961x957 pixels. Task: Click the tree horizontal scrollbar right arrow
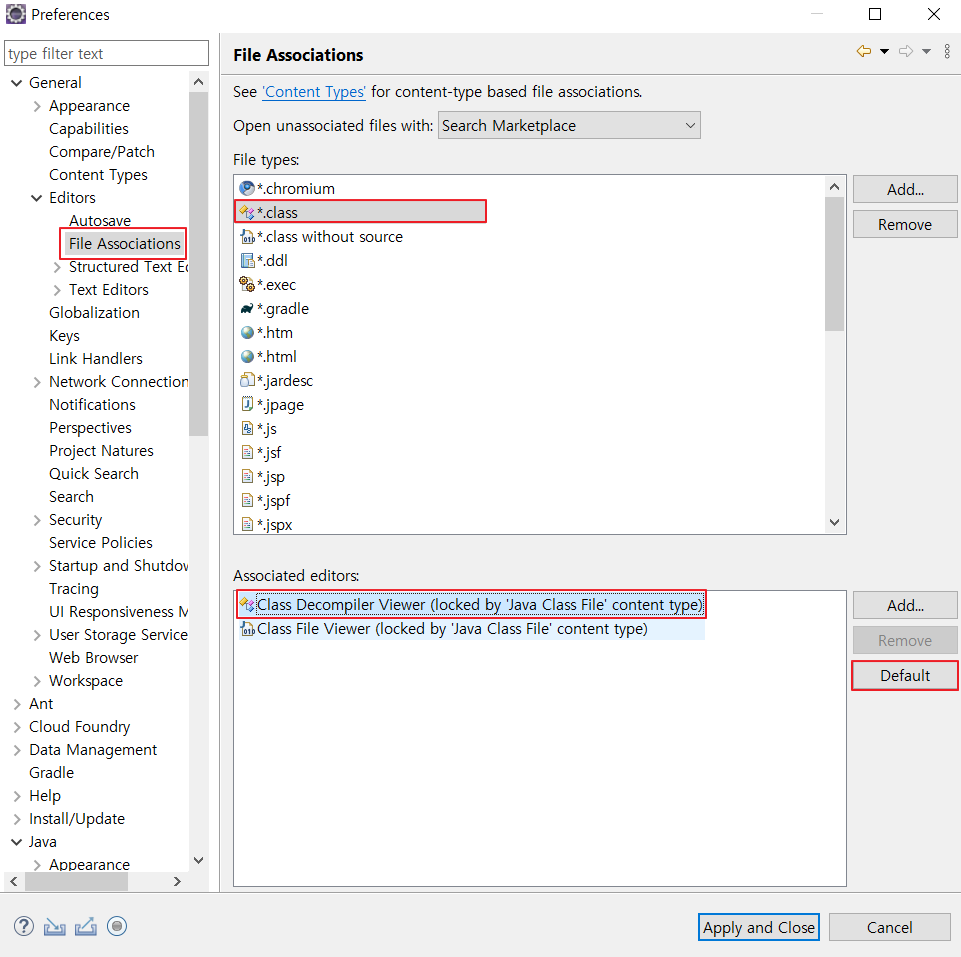177,882
